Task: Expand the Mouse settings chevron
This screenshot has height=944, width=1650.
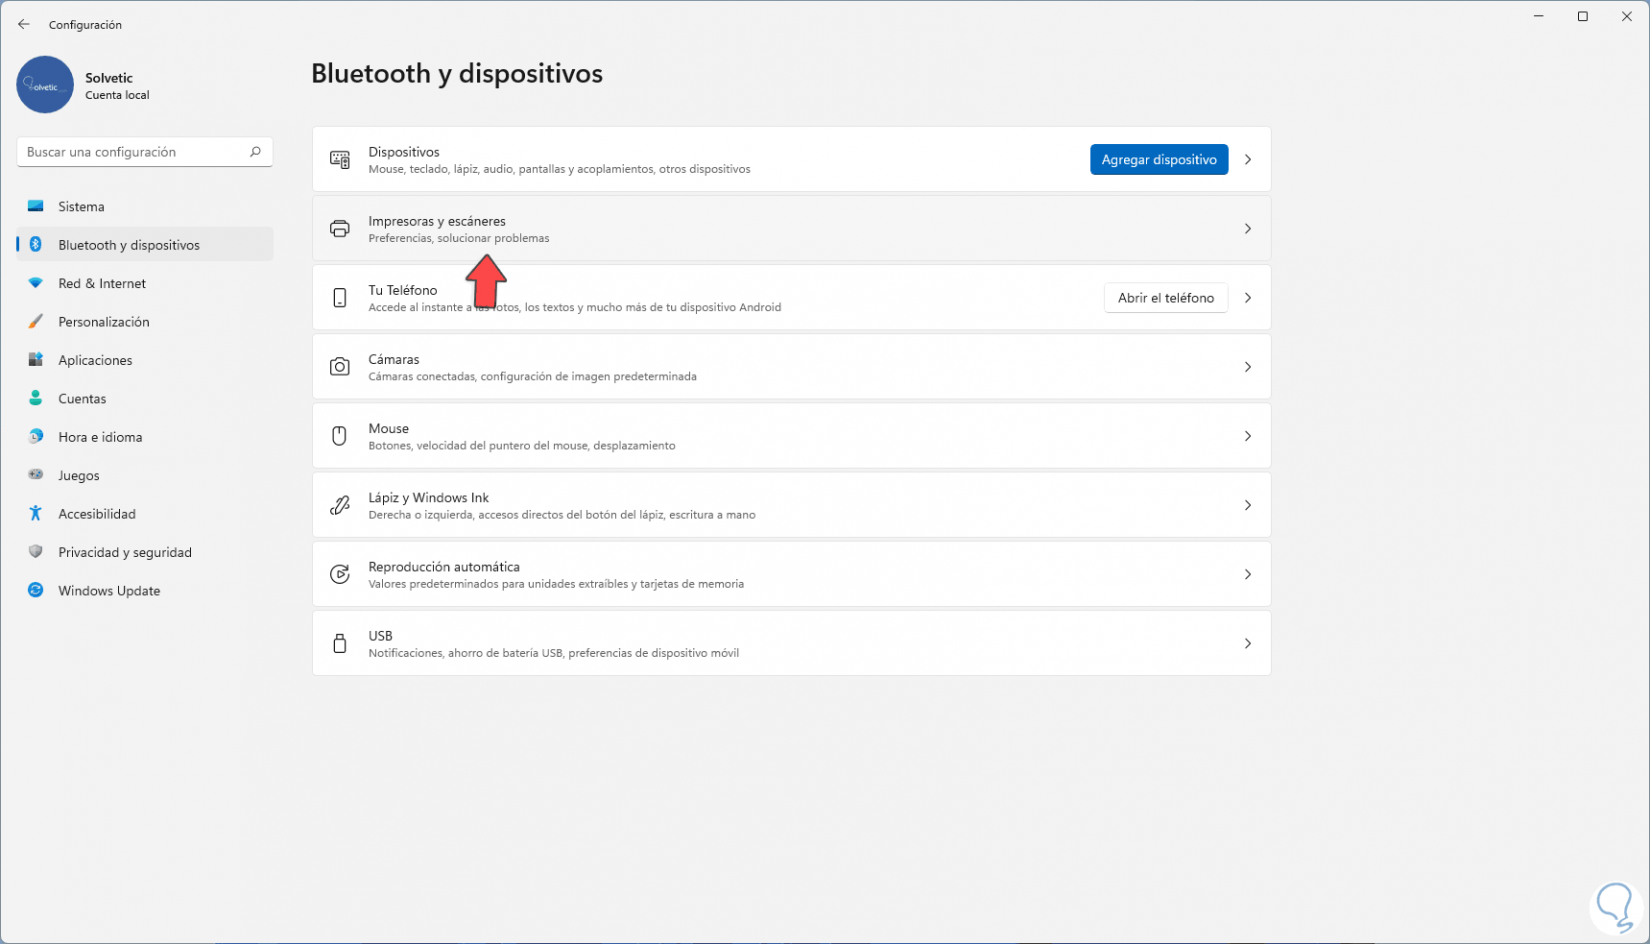Action: coord(1248,436)
